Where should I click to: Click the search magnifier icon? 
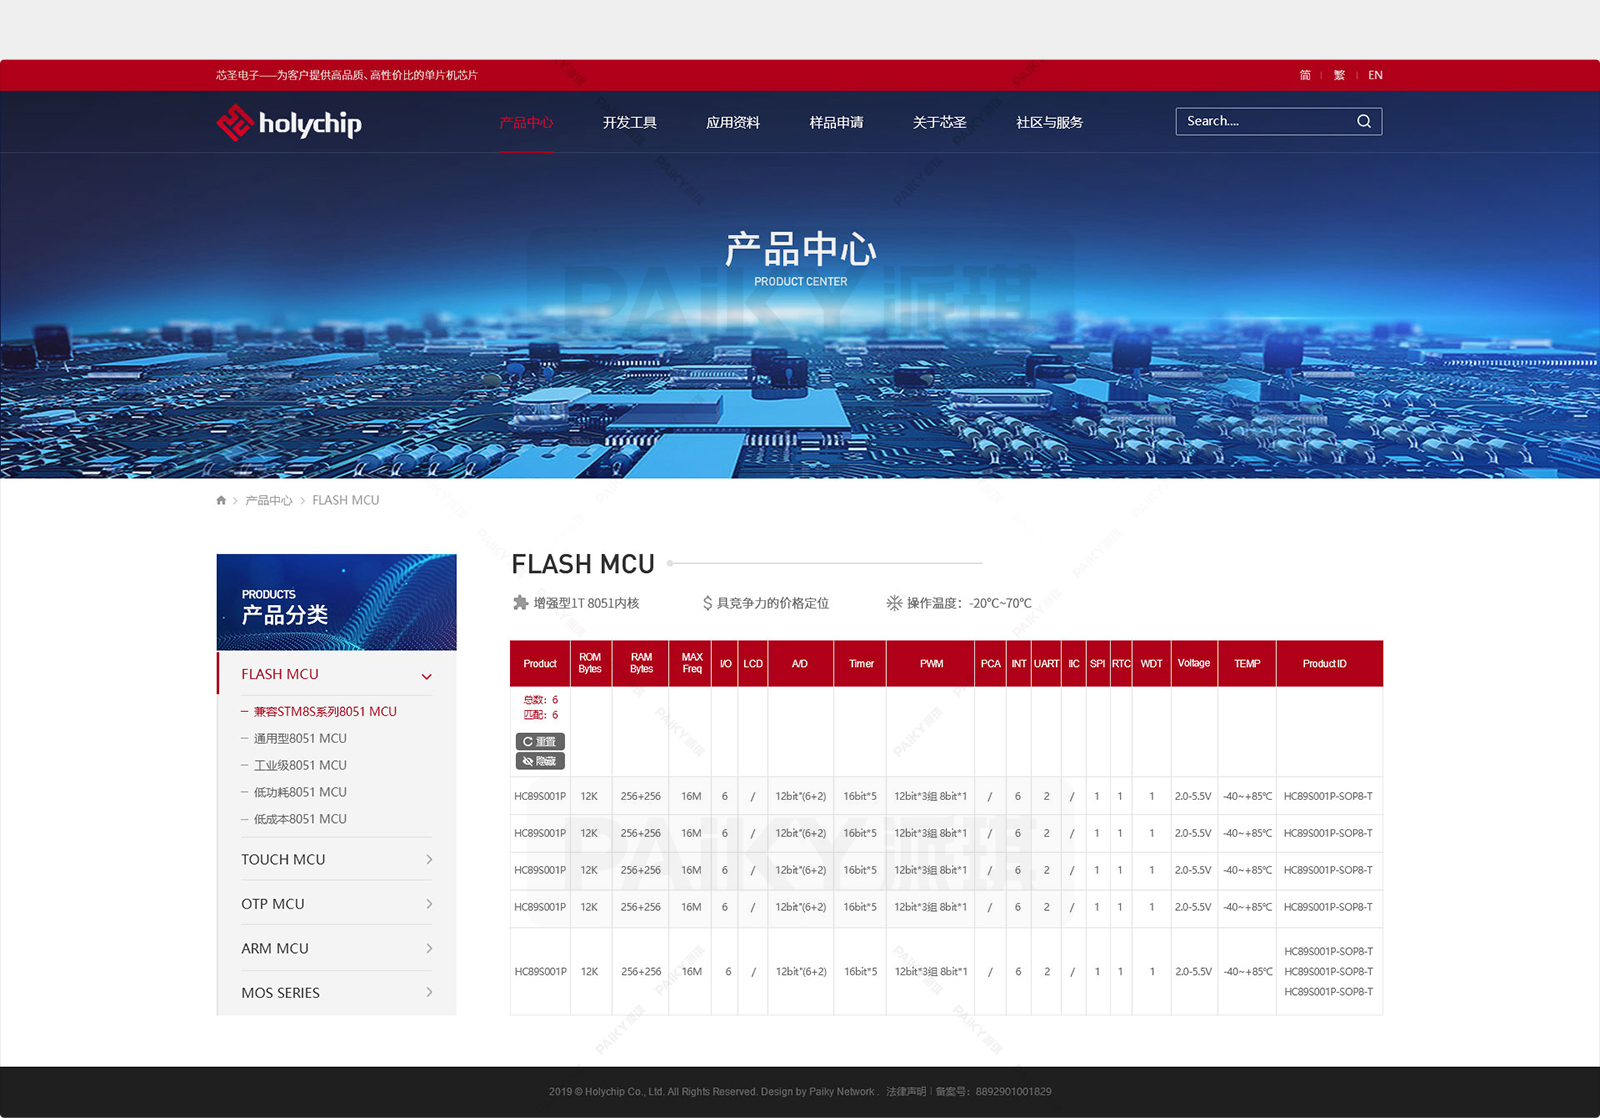[1364, 121]
